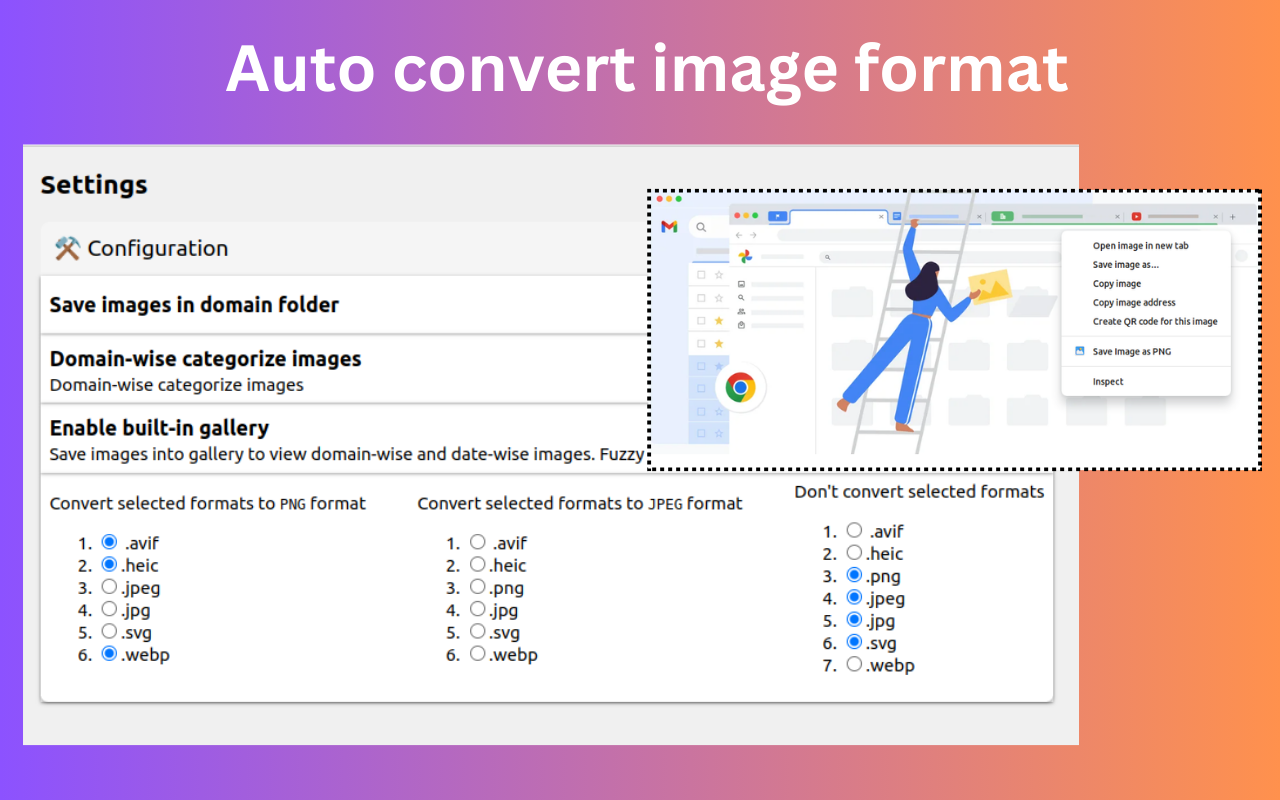Click the browser back arrow
This screenshot has width=1280, height=800.
coord(739,235)
